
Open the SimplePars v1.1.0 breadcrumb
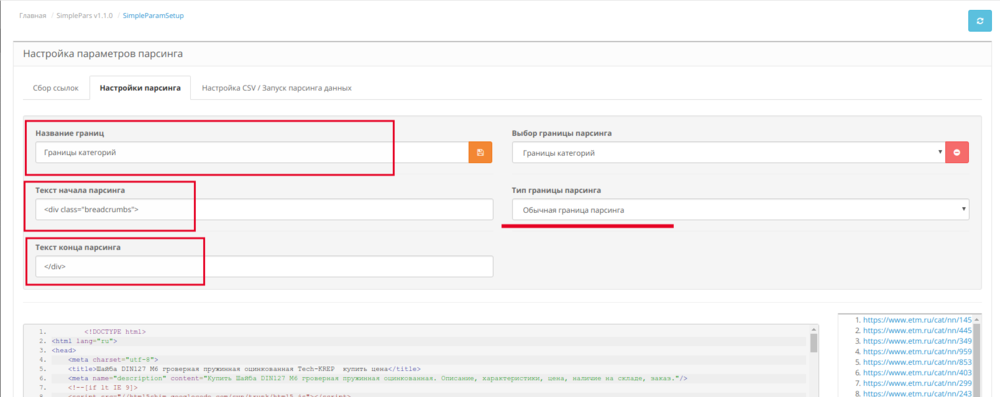point(84,15)
